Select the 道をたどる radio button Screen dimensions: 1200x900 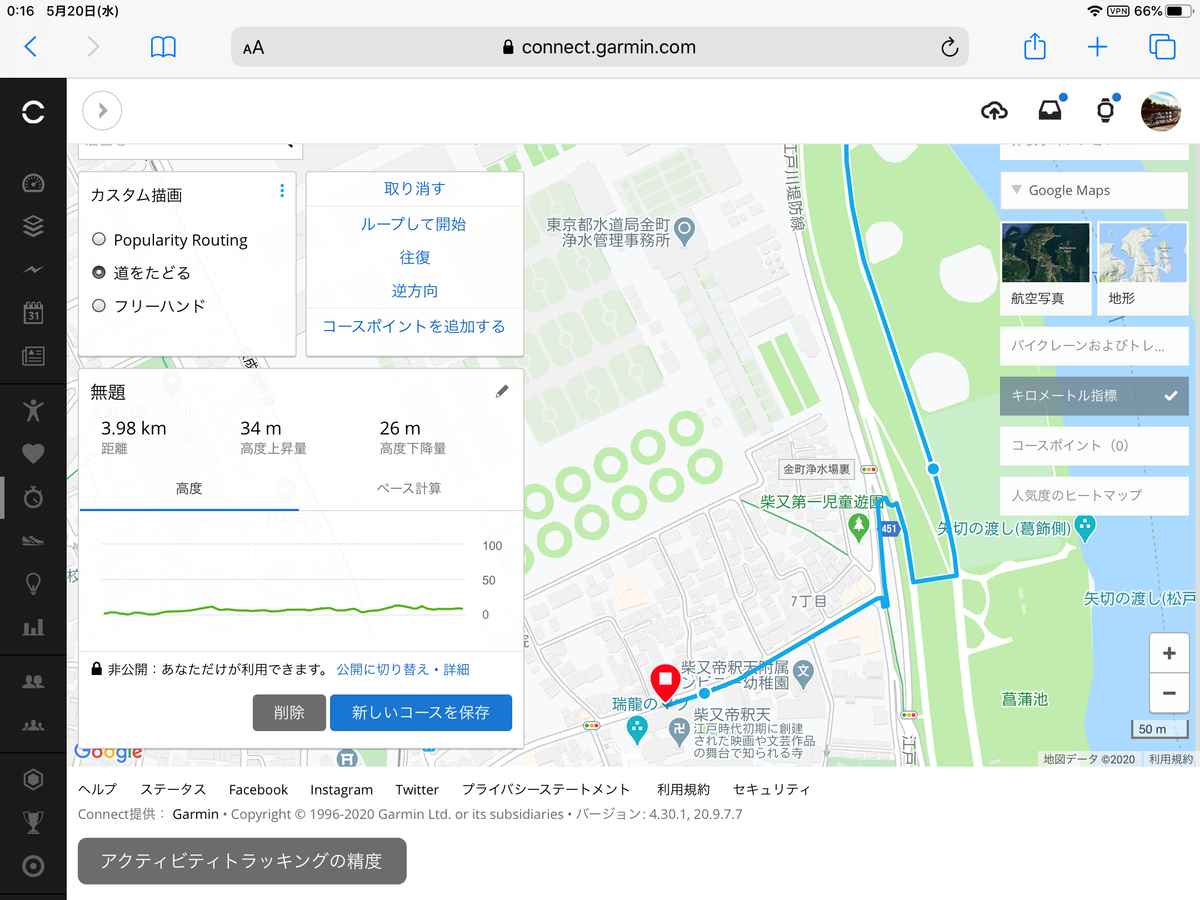98,272
